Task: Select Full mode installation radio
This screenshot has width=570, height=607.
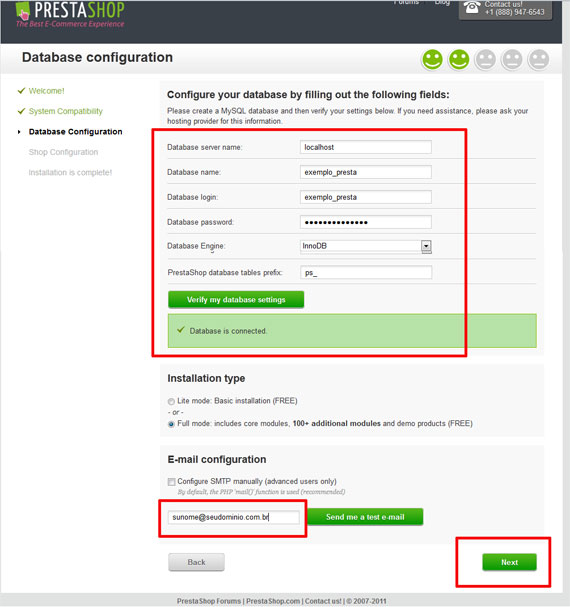Action: [171, 424]
